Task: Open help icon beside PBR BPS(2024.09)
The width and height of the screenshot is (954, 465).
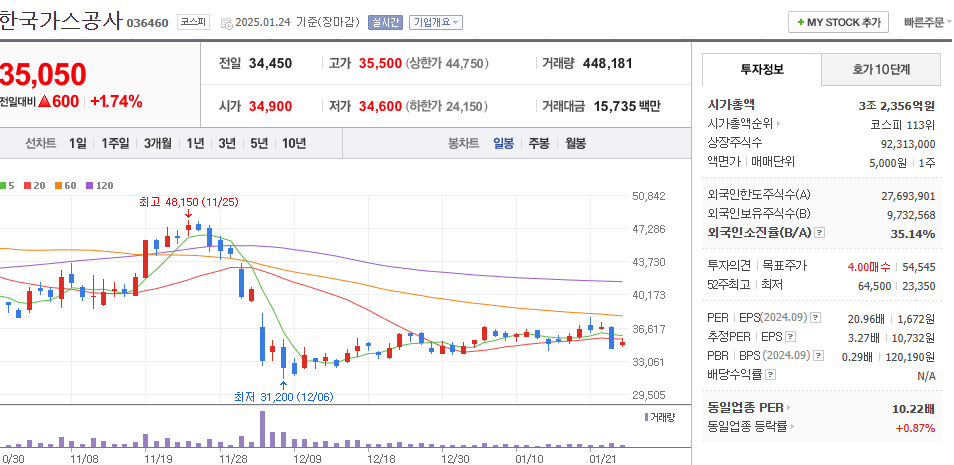Action: 820,355
